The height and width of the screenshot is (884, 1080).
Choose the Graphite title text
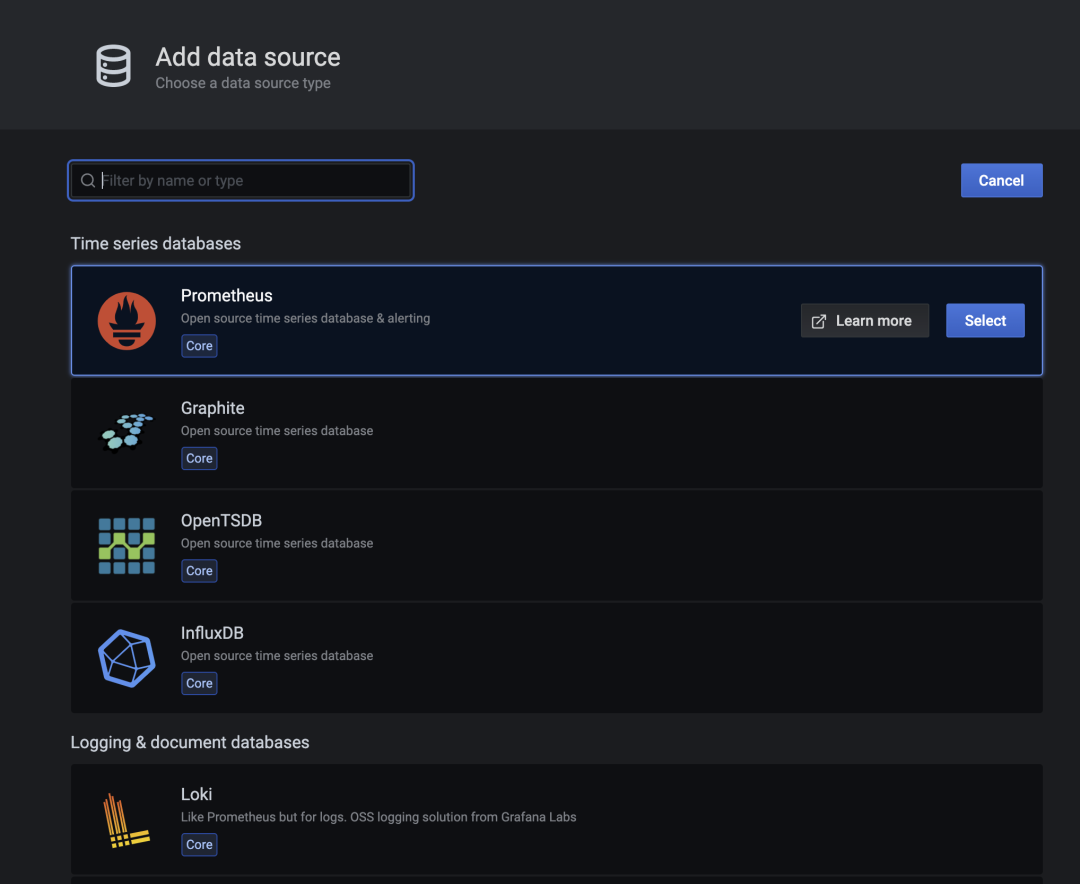point(212,408)
